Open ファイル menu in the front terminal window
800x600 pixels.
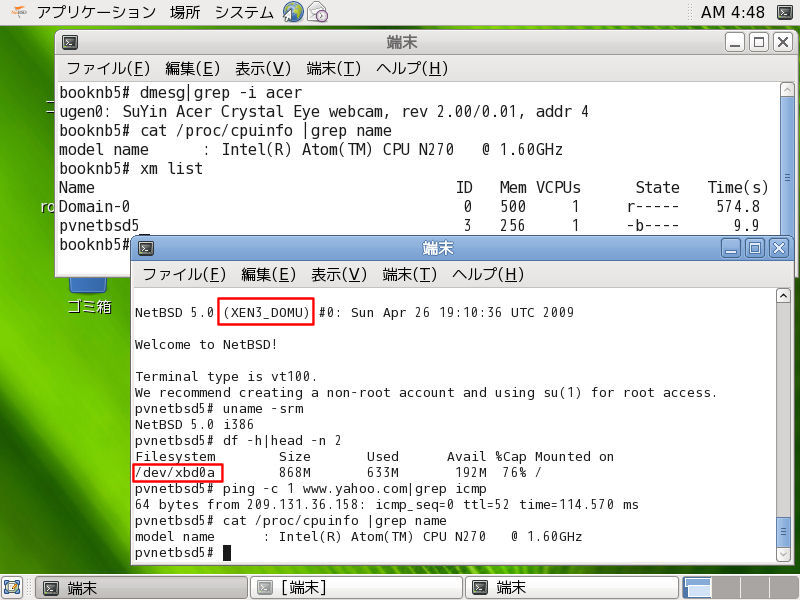point(184,274)
